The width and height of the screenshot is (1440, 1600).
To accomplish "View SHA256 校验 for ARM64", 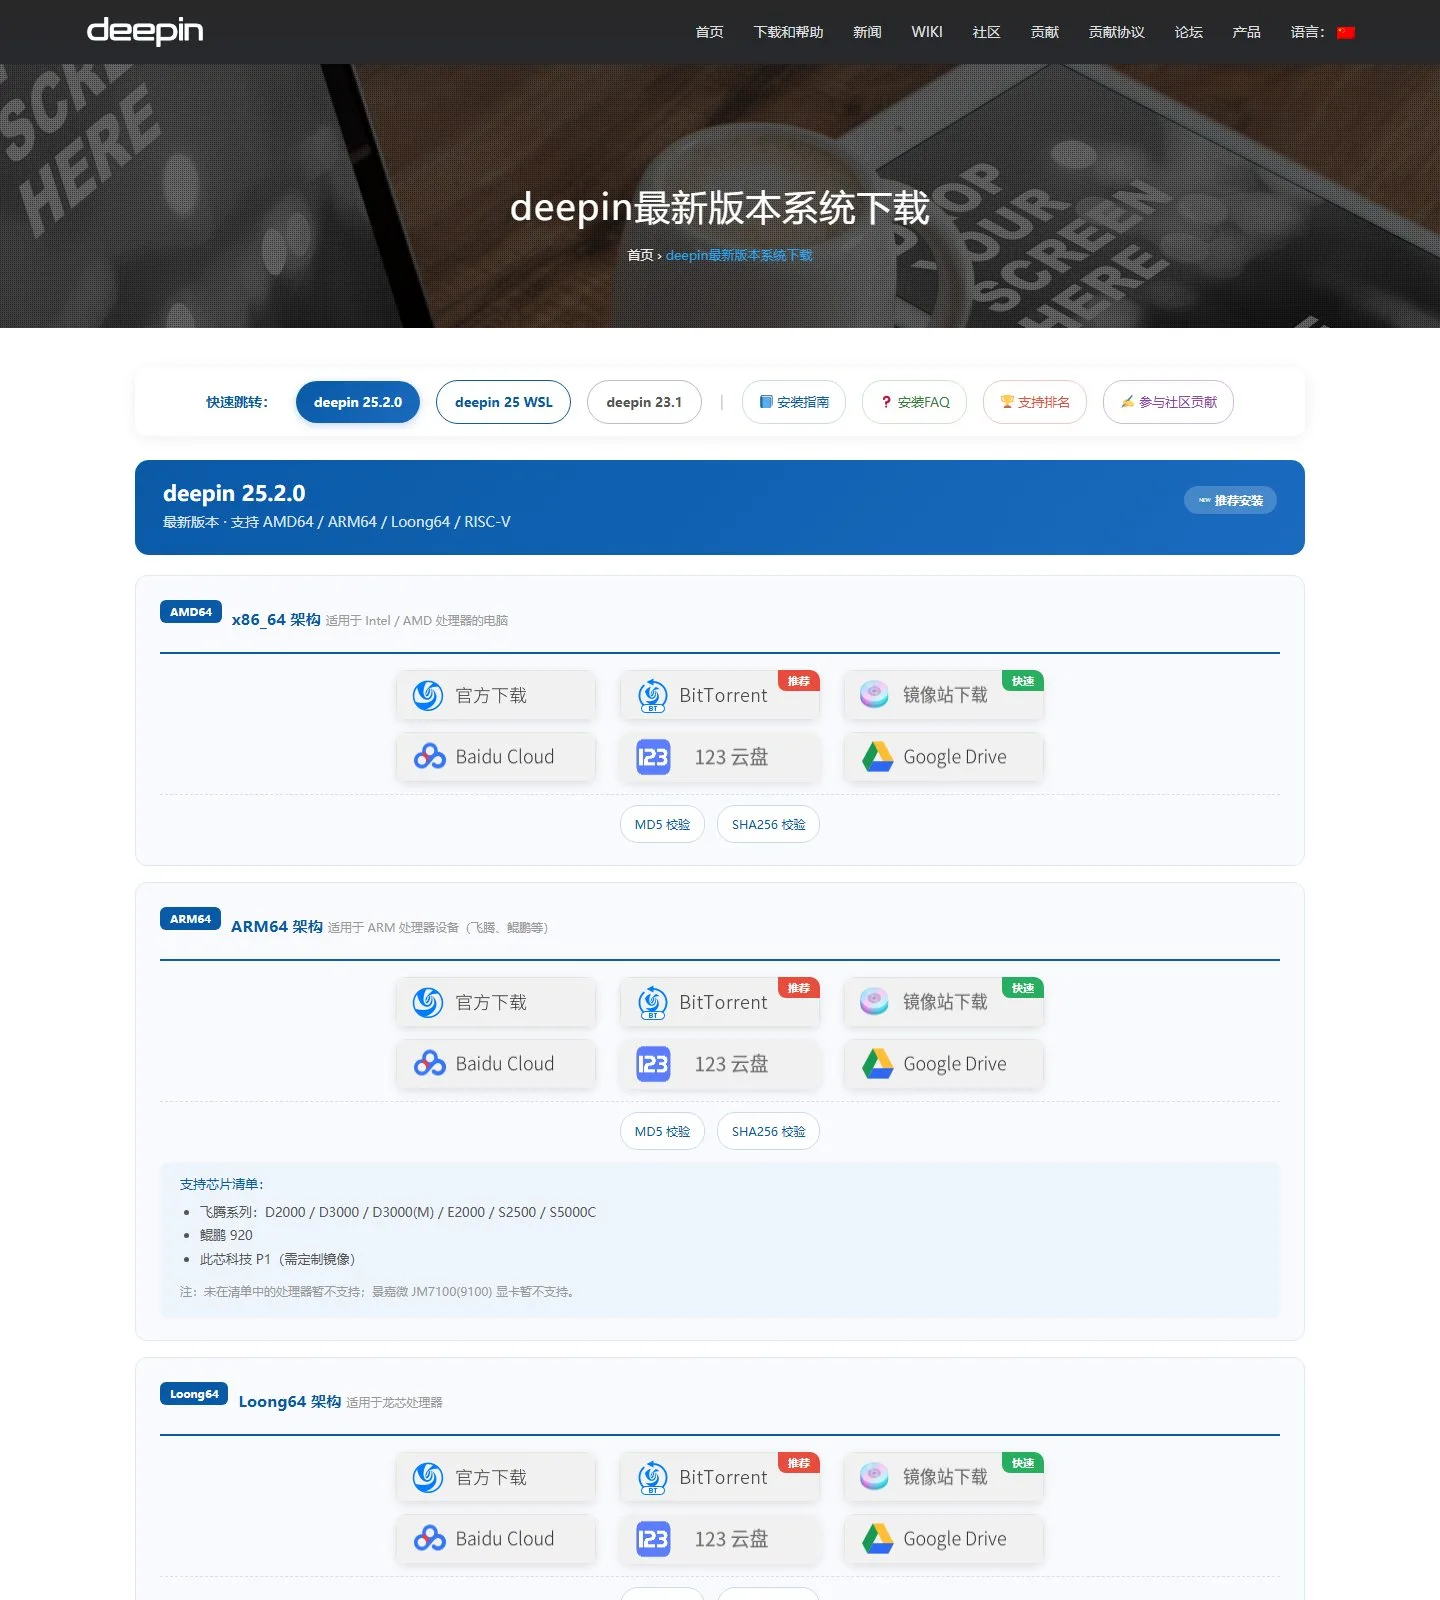I will click(768, 1131).
